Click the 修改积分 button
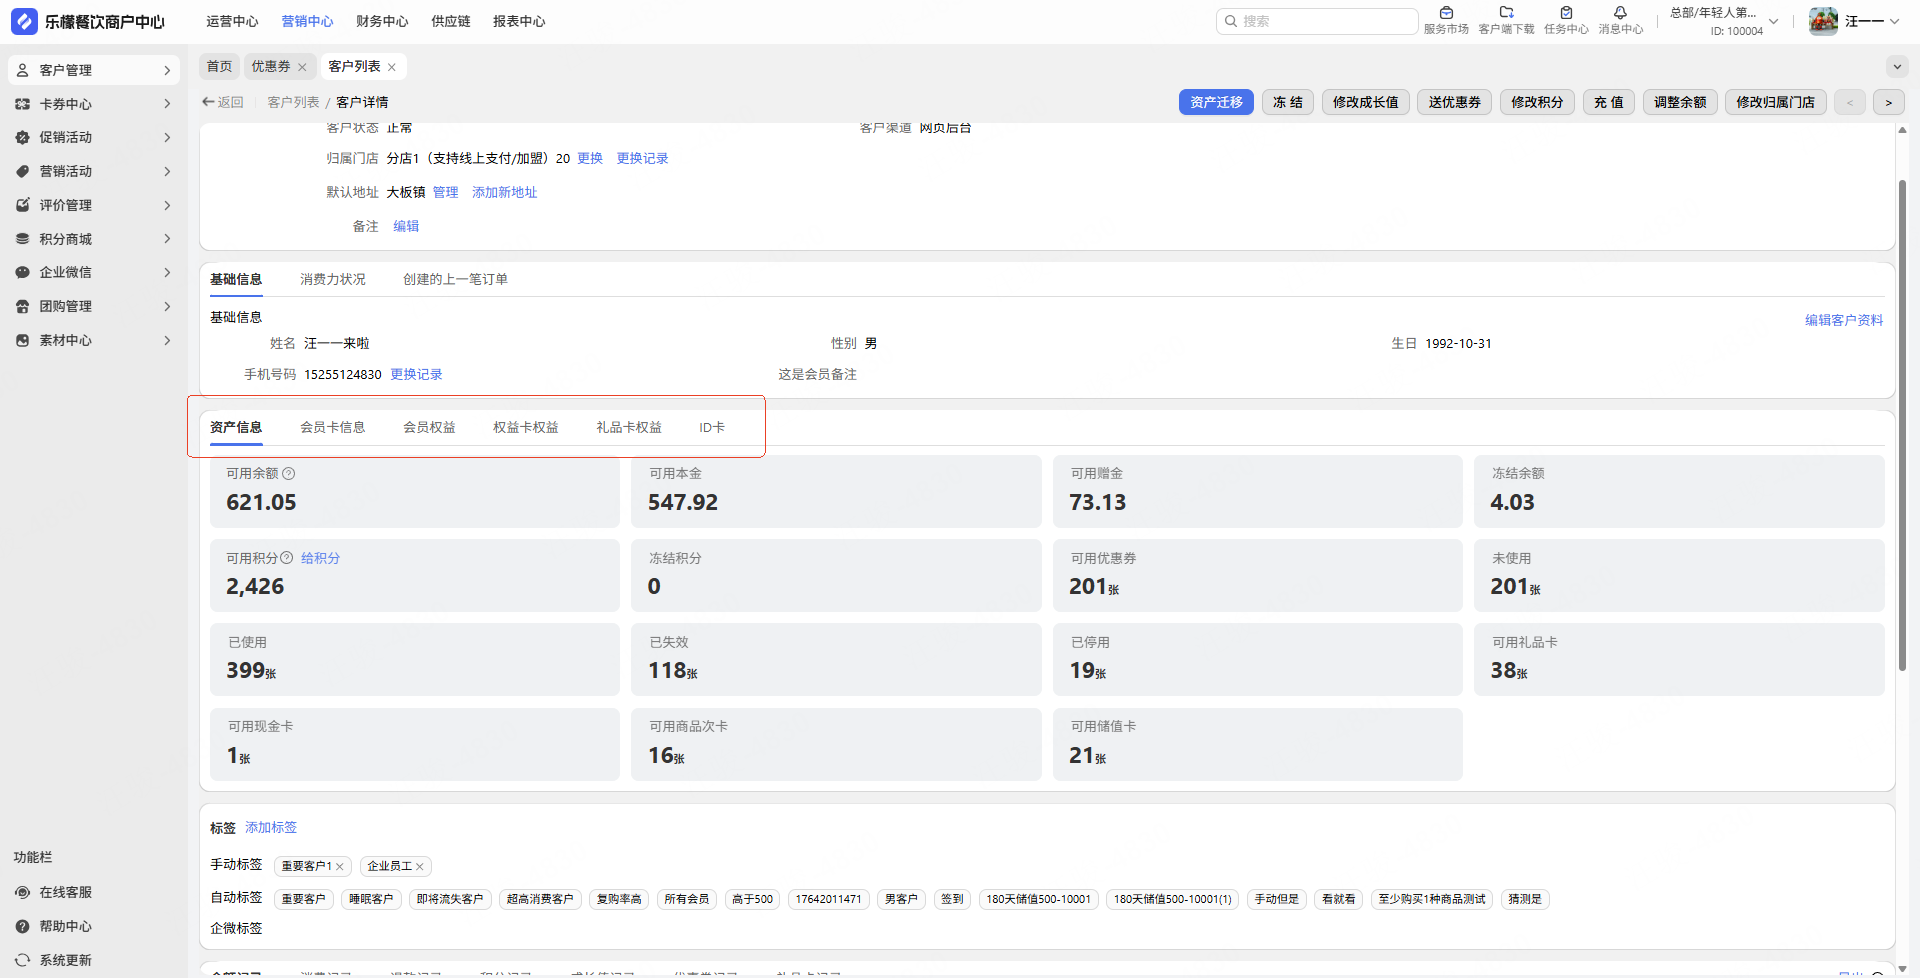This screenshot has height=978, width=1920. click(x=1538, y=102)
